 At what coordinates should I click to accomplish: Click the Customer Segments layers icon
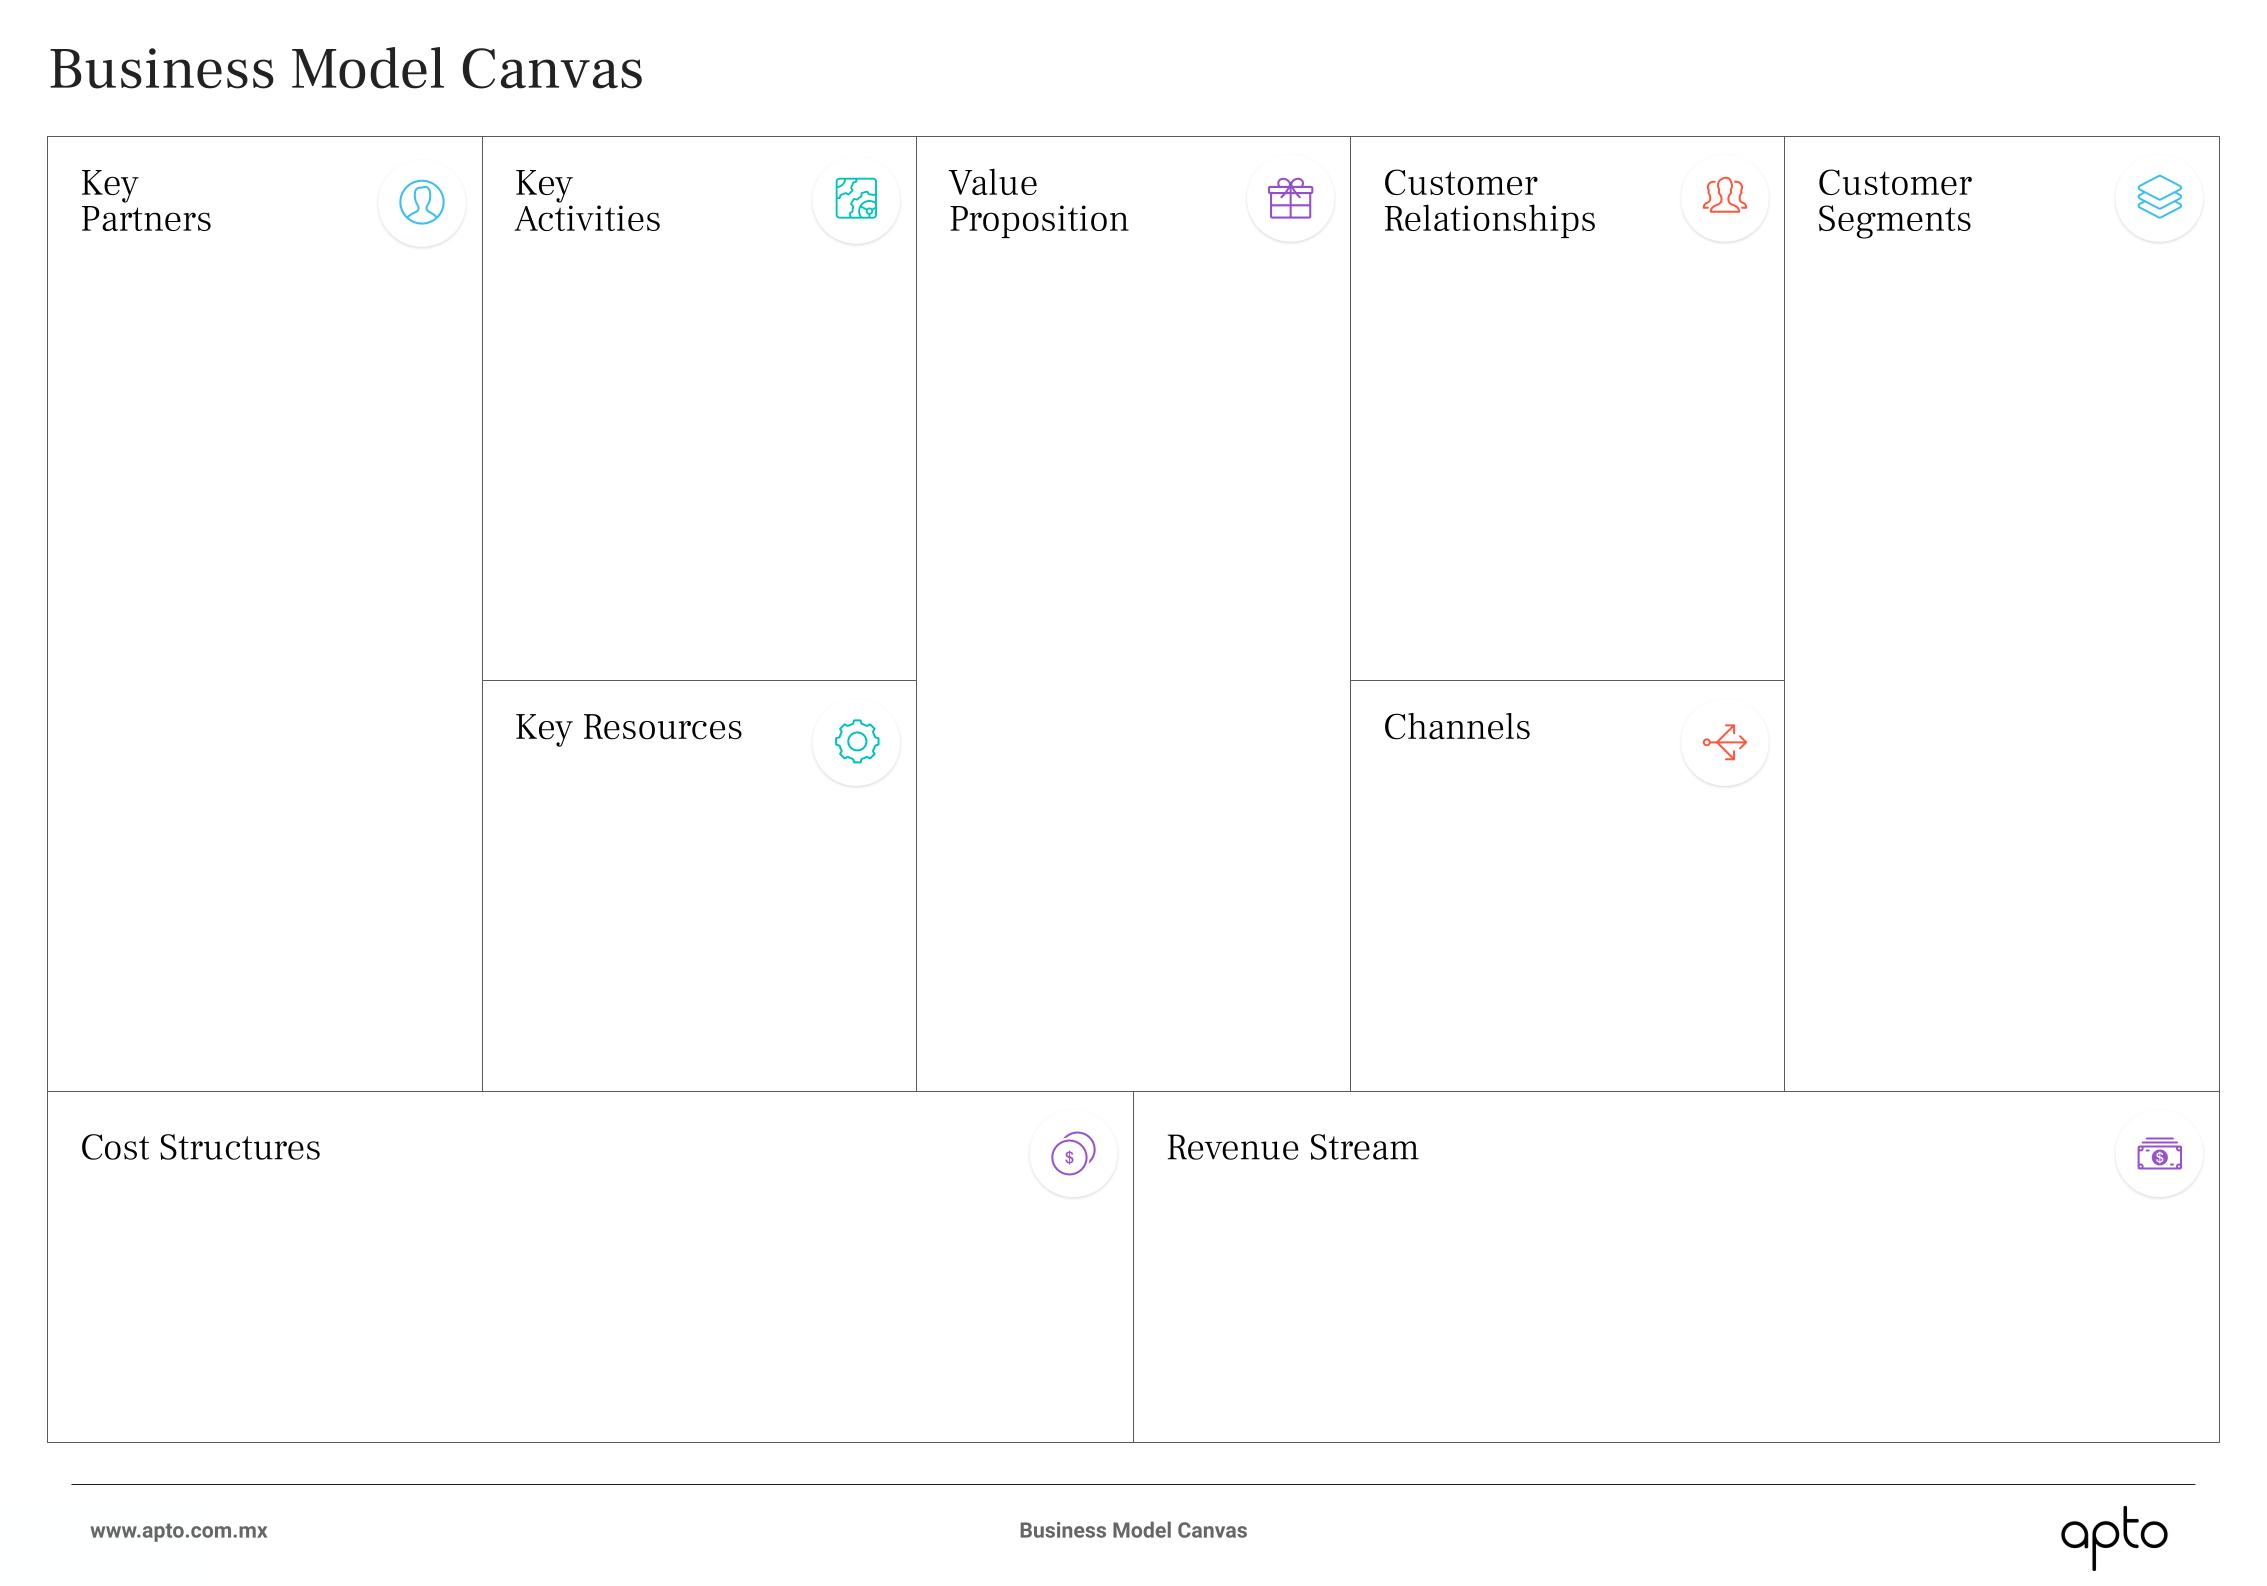pyautogui.click(x=2159, y=197)
